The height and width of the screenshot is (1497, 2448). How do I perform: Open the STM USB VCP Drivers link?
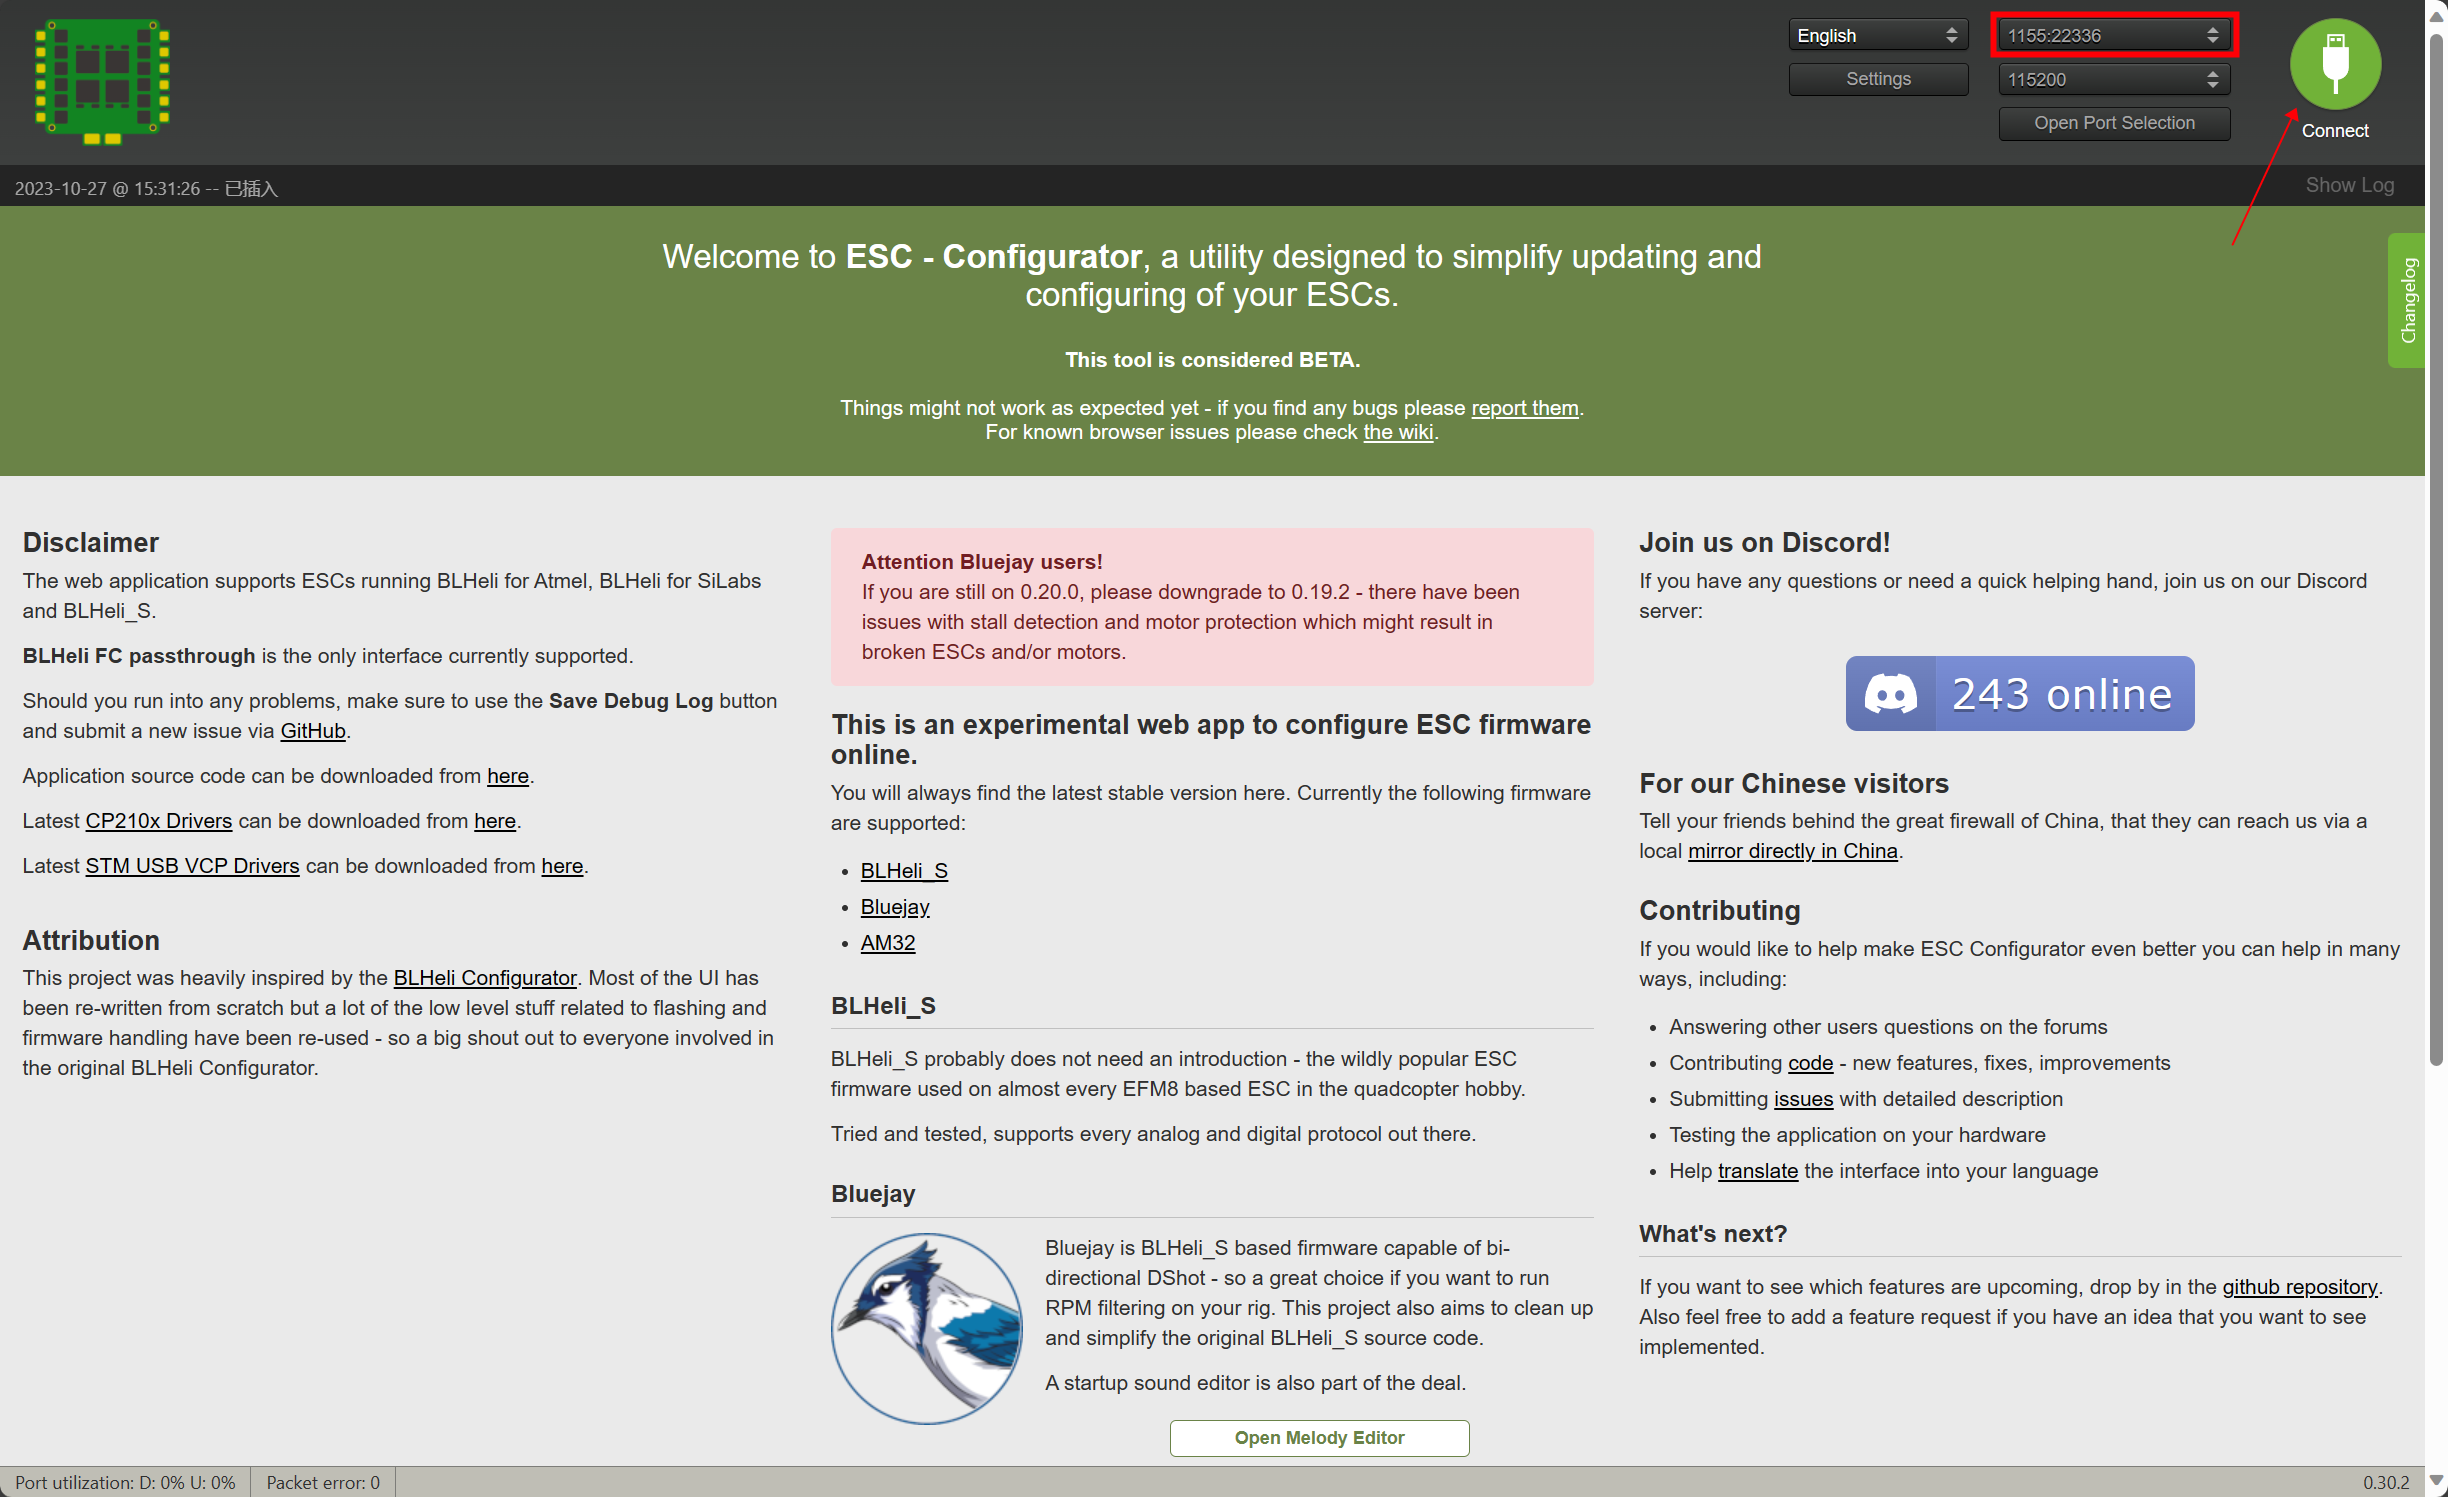[192, 866]
